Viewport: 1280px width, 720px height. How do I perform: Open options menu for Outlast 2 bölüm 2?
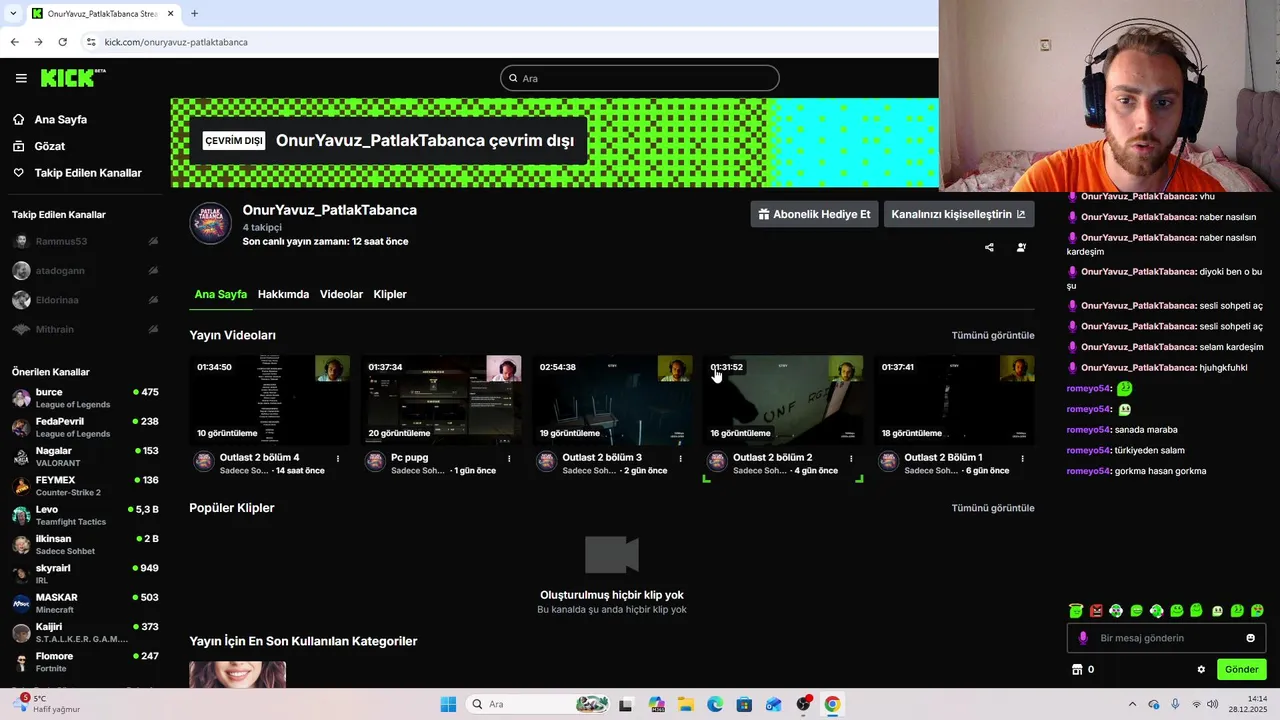851,458
